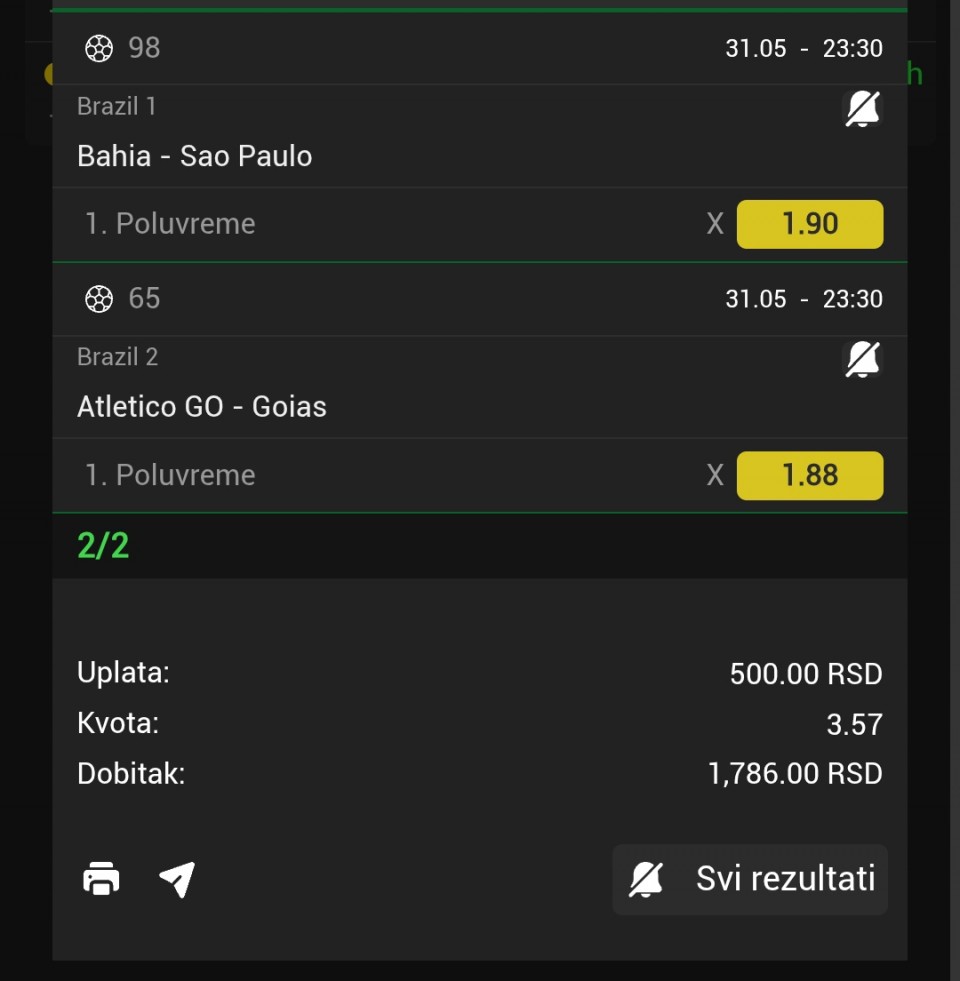Open the Bahia - Sao Paulo match details
The height and width of the screenshot is (981, 960).
click(195, 156)
